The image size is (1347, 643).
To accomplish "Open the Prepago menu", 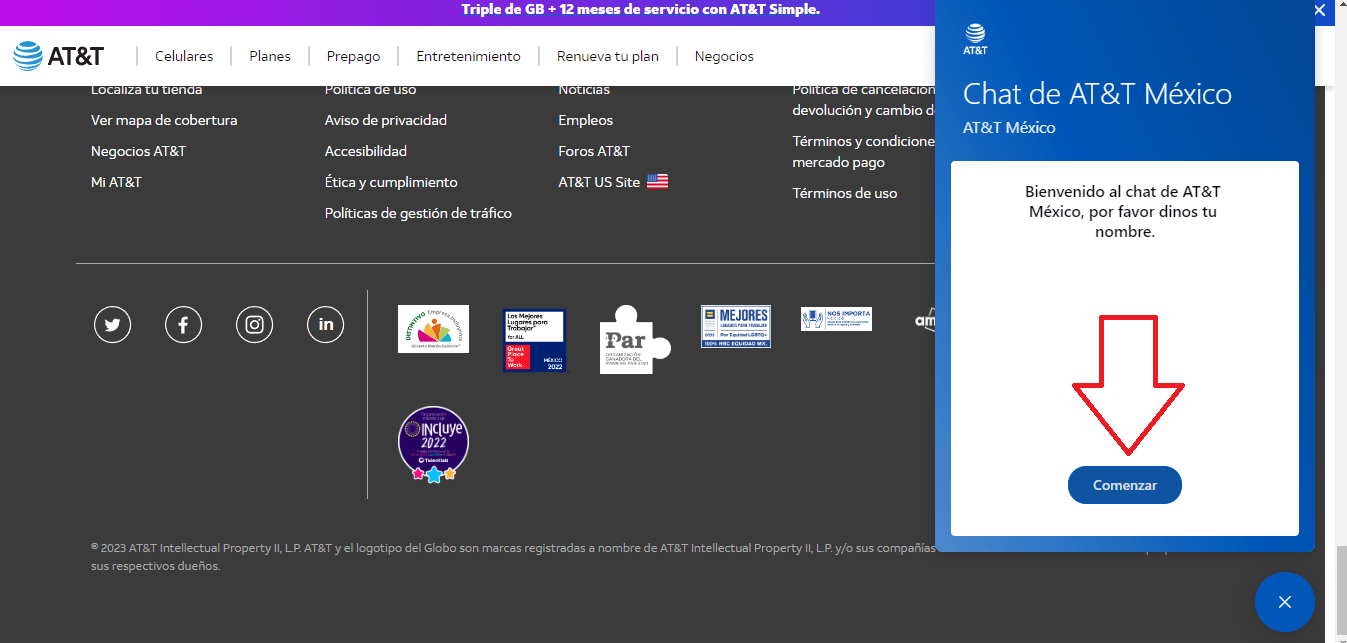I will pos(353,56).
